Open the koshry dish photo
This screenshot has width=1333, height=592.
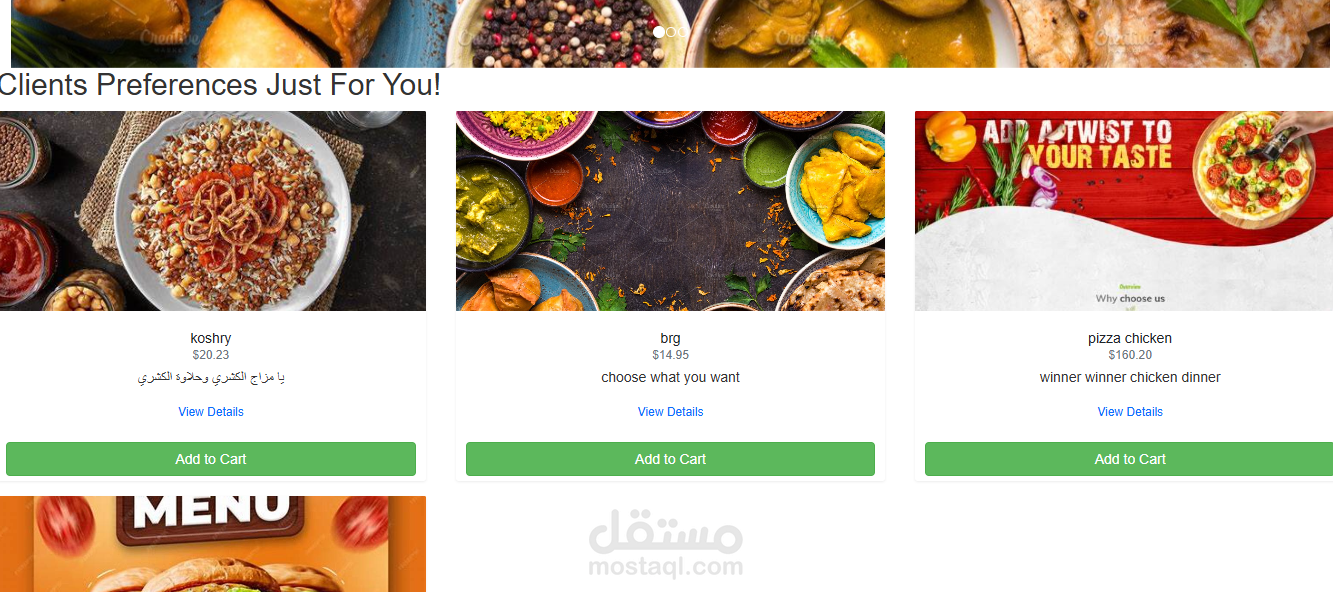click(x=213, y=211)
